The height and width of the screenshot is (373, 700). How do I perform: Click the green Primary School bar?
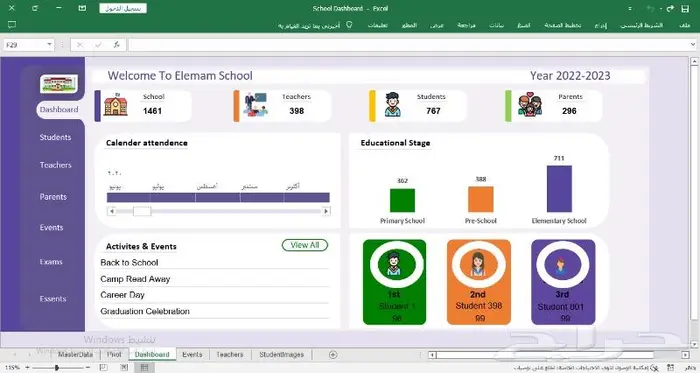click(x=402, y=200)
